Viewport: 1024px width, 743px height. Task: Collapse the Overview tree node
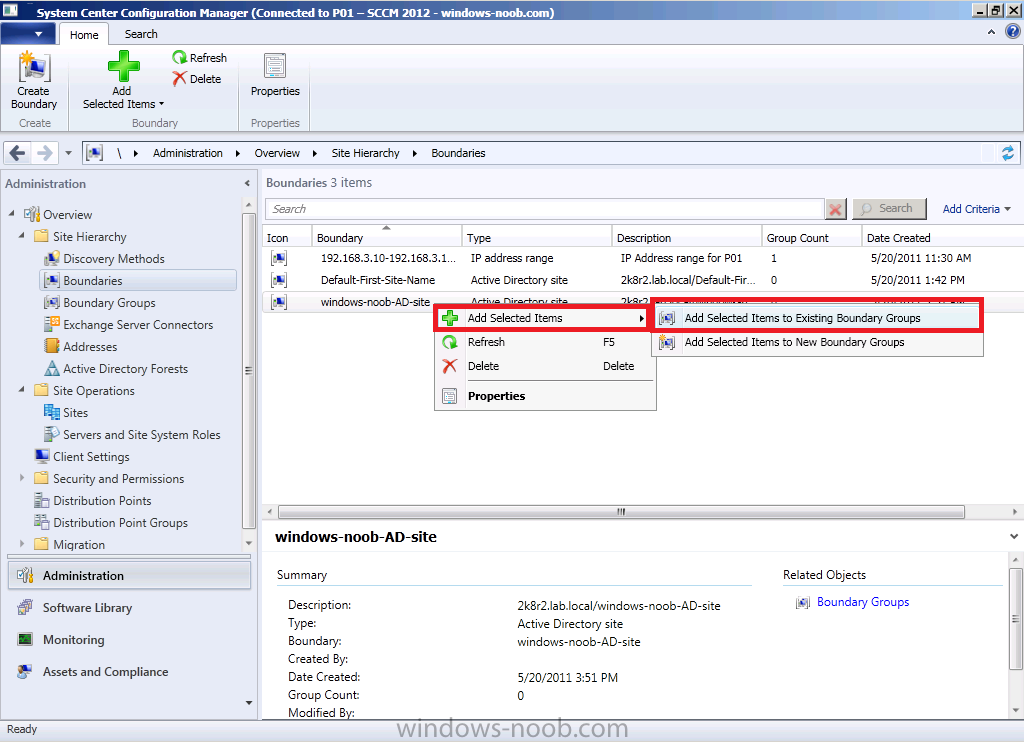click(12, 213)
